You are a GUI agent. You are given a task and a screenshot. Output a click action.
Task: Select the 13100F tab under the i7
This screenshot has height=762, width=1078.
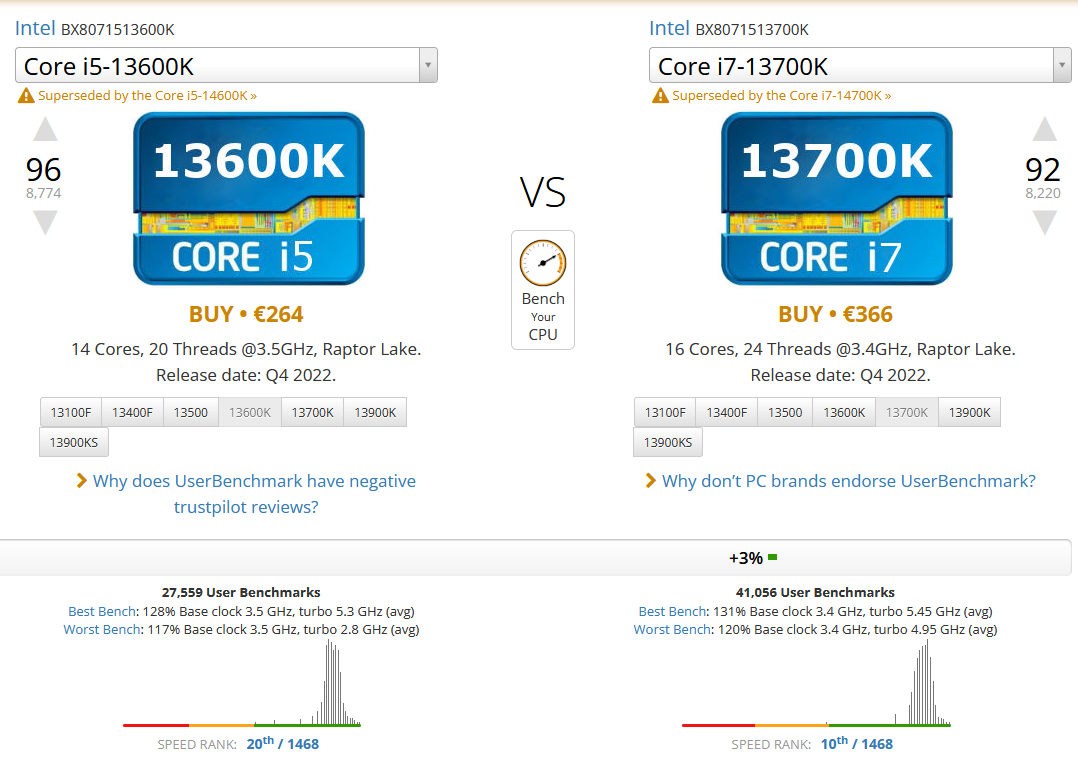tap(665, 412)
